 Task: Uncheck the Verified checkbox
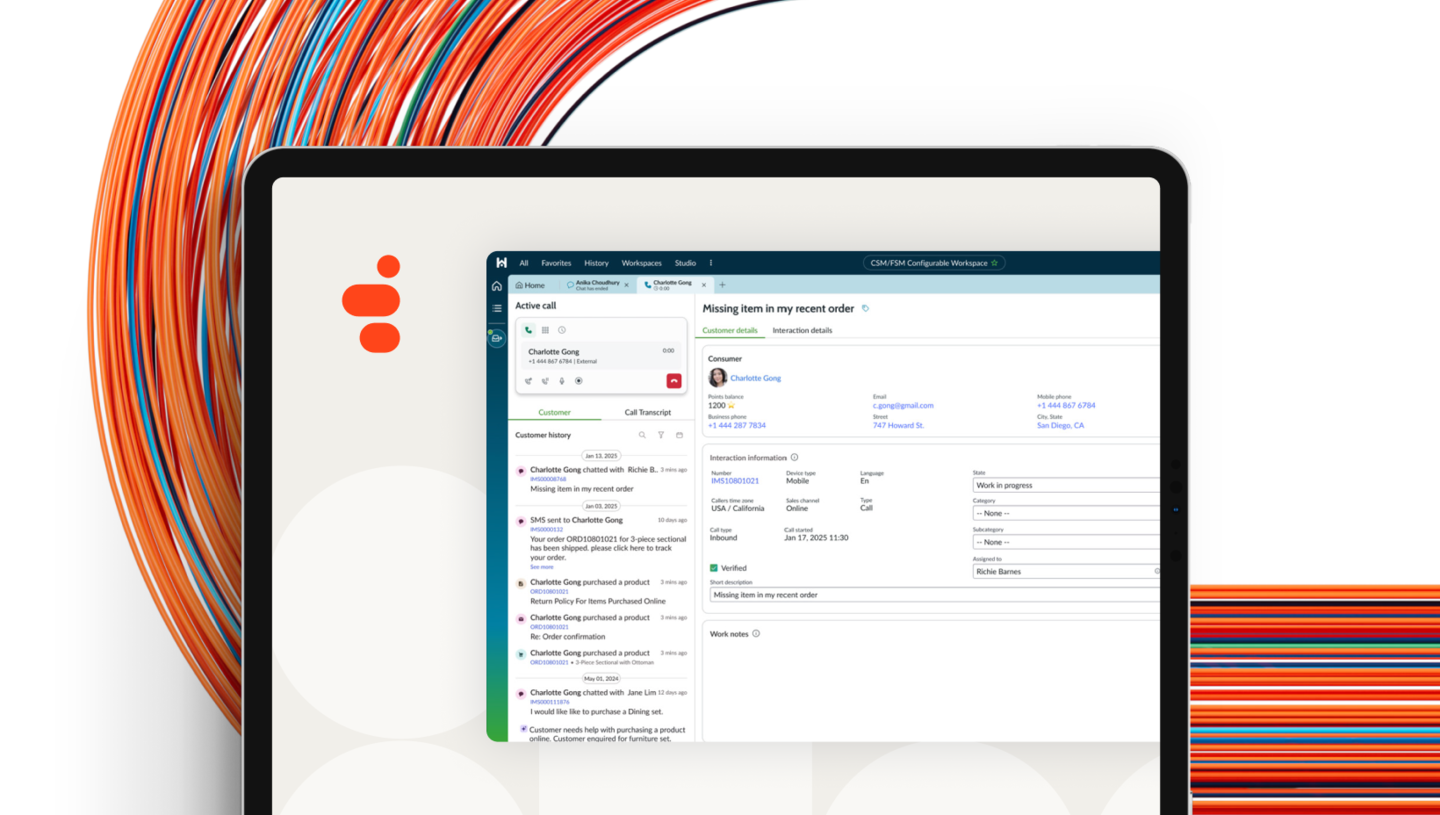712,567
